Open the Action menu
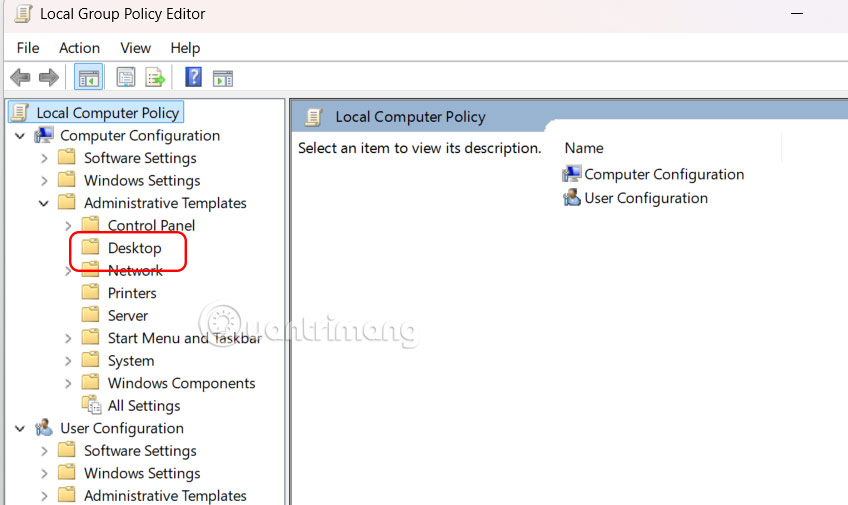This screenshot has height=505, width=848. click(80, 48)
